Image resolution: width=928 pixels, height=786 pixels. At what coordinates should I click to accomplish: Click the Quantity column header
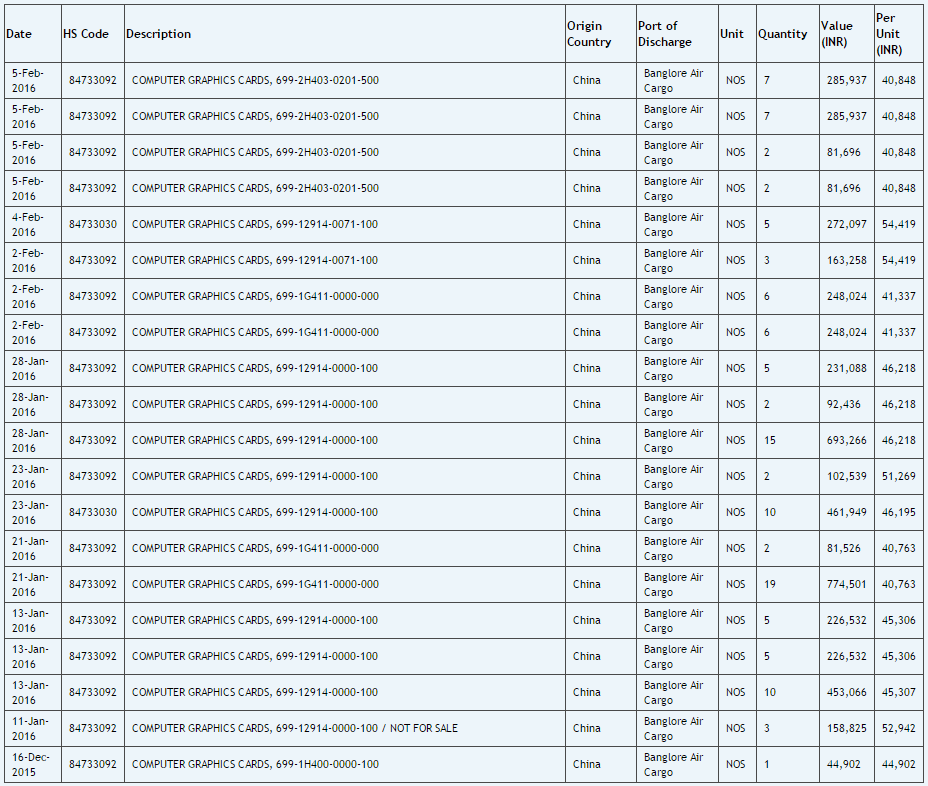click(x=782, y=34)
